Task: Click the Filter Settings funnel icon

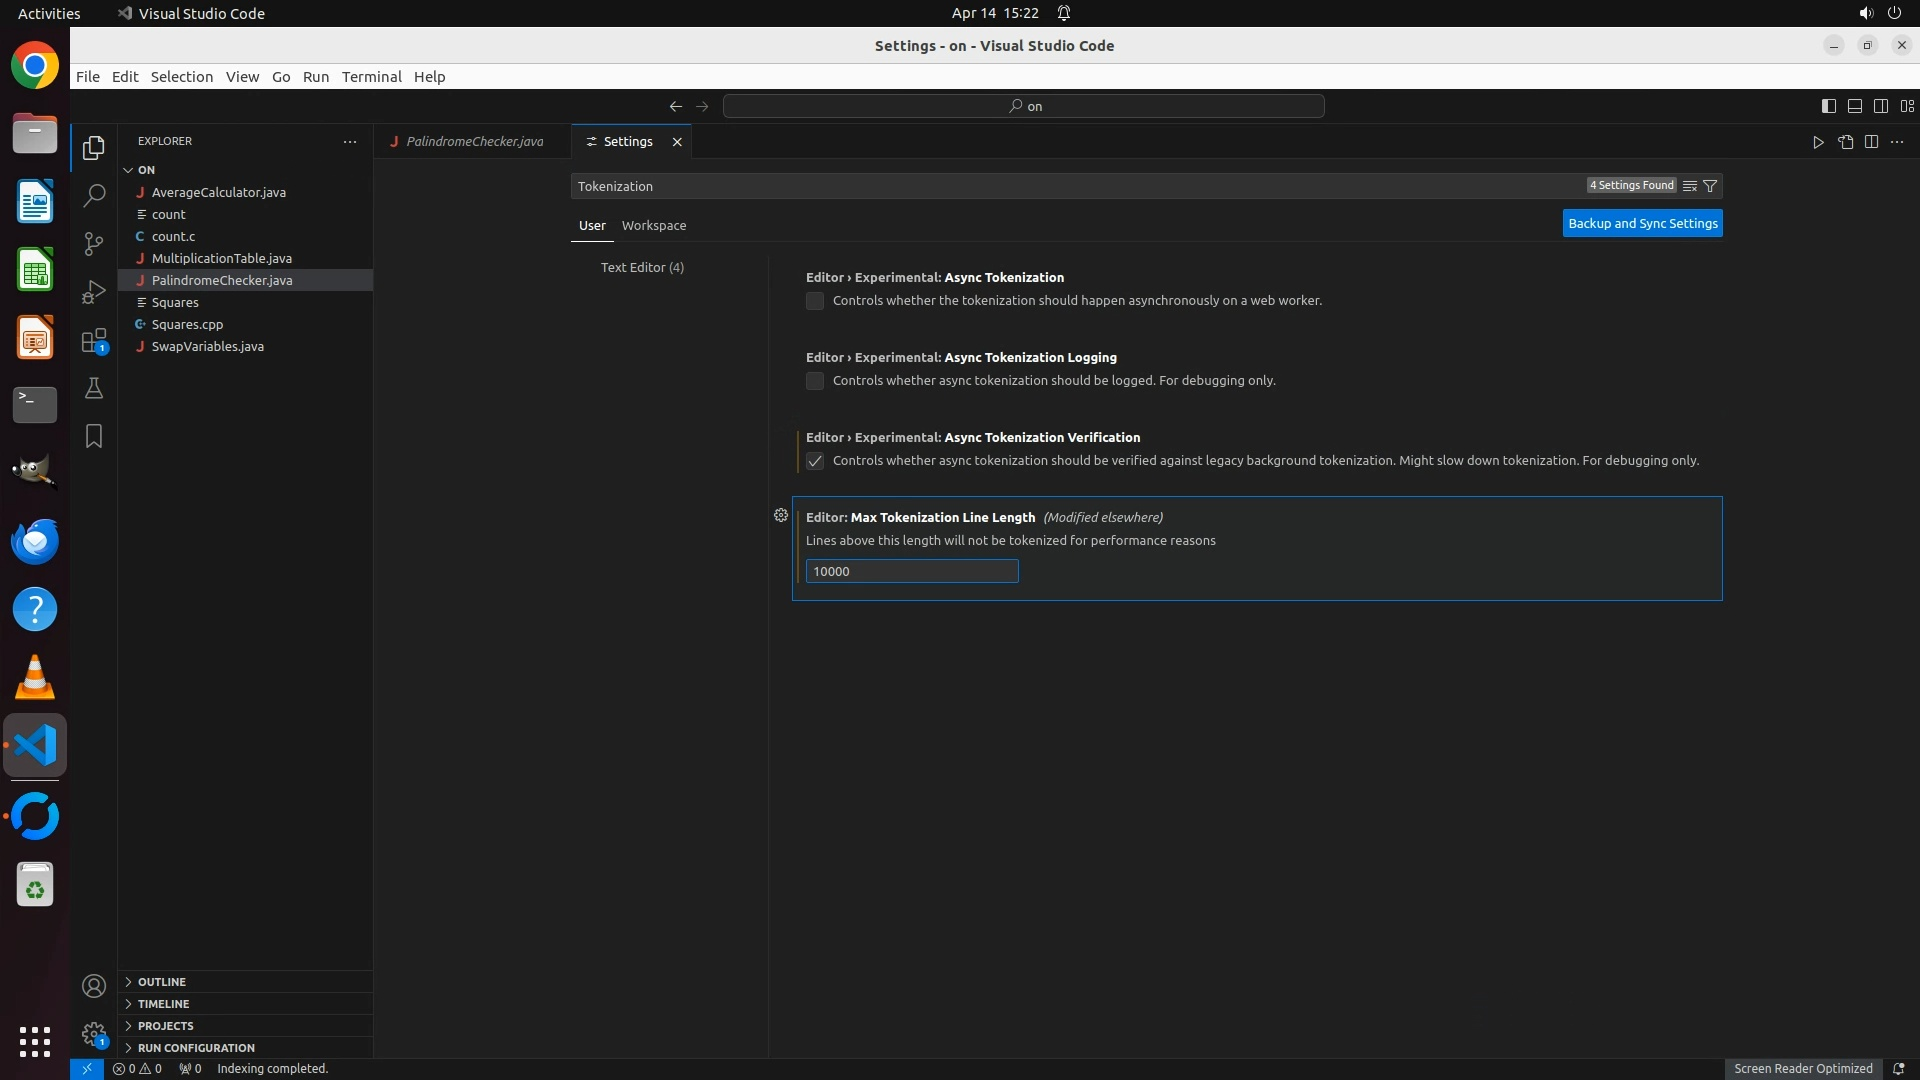Action: click(1710, 186)
